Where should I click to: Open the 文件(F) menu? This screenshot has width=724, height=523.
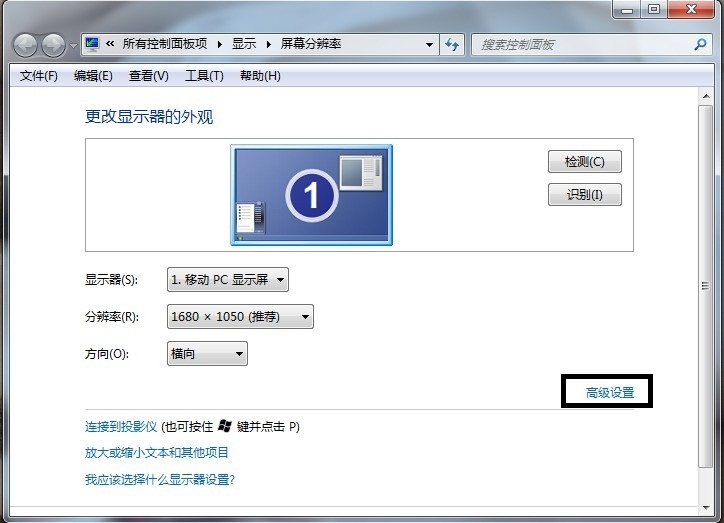coord(39,76)
